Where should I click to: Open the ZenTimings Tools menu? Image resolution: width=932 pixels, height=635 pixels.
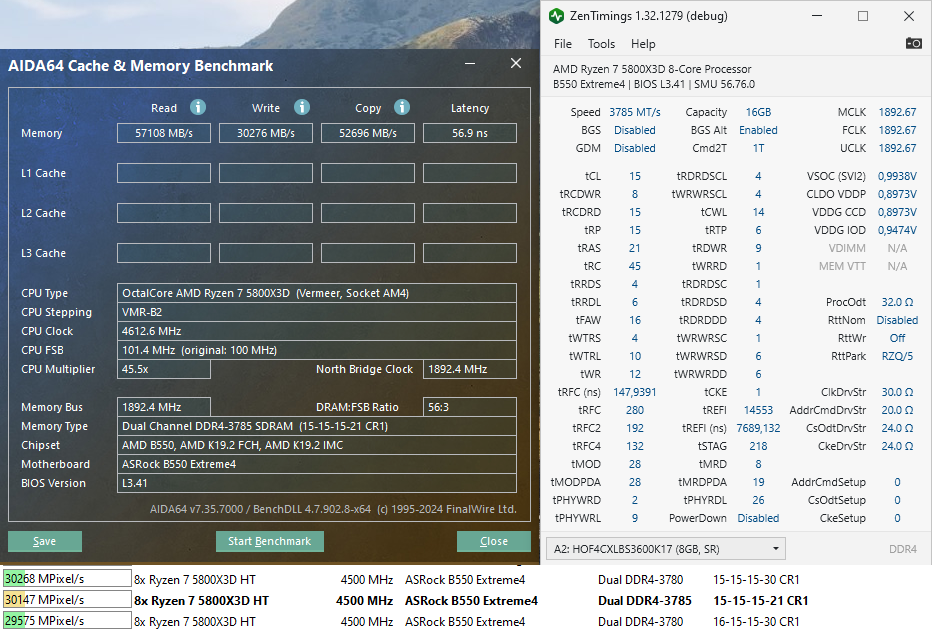pos(601,44)
